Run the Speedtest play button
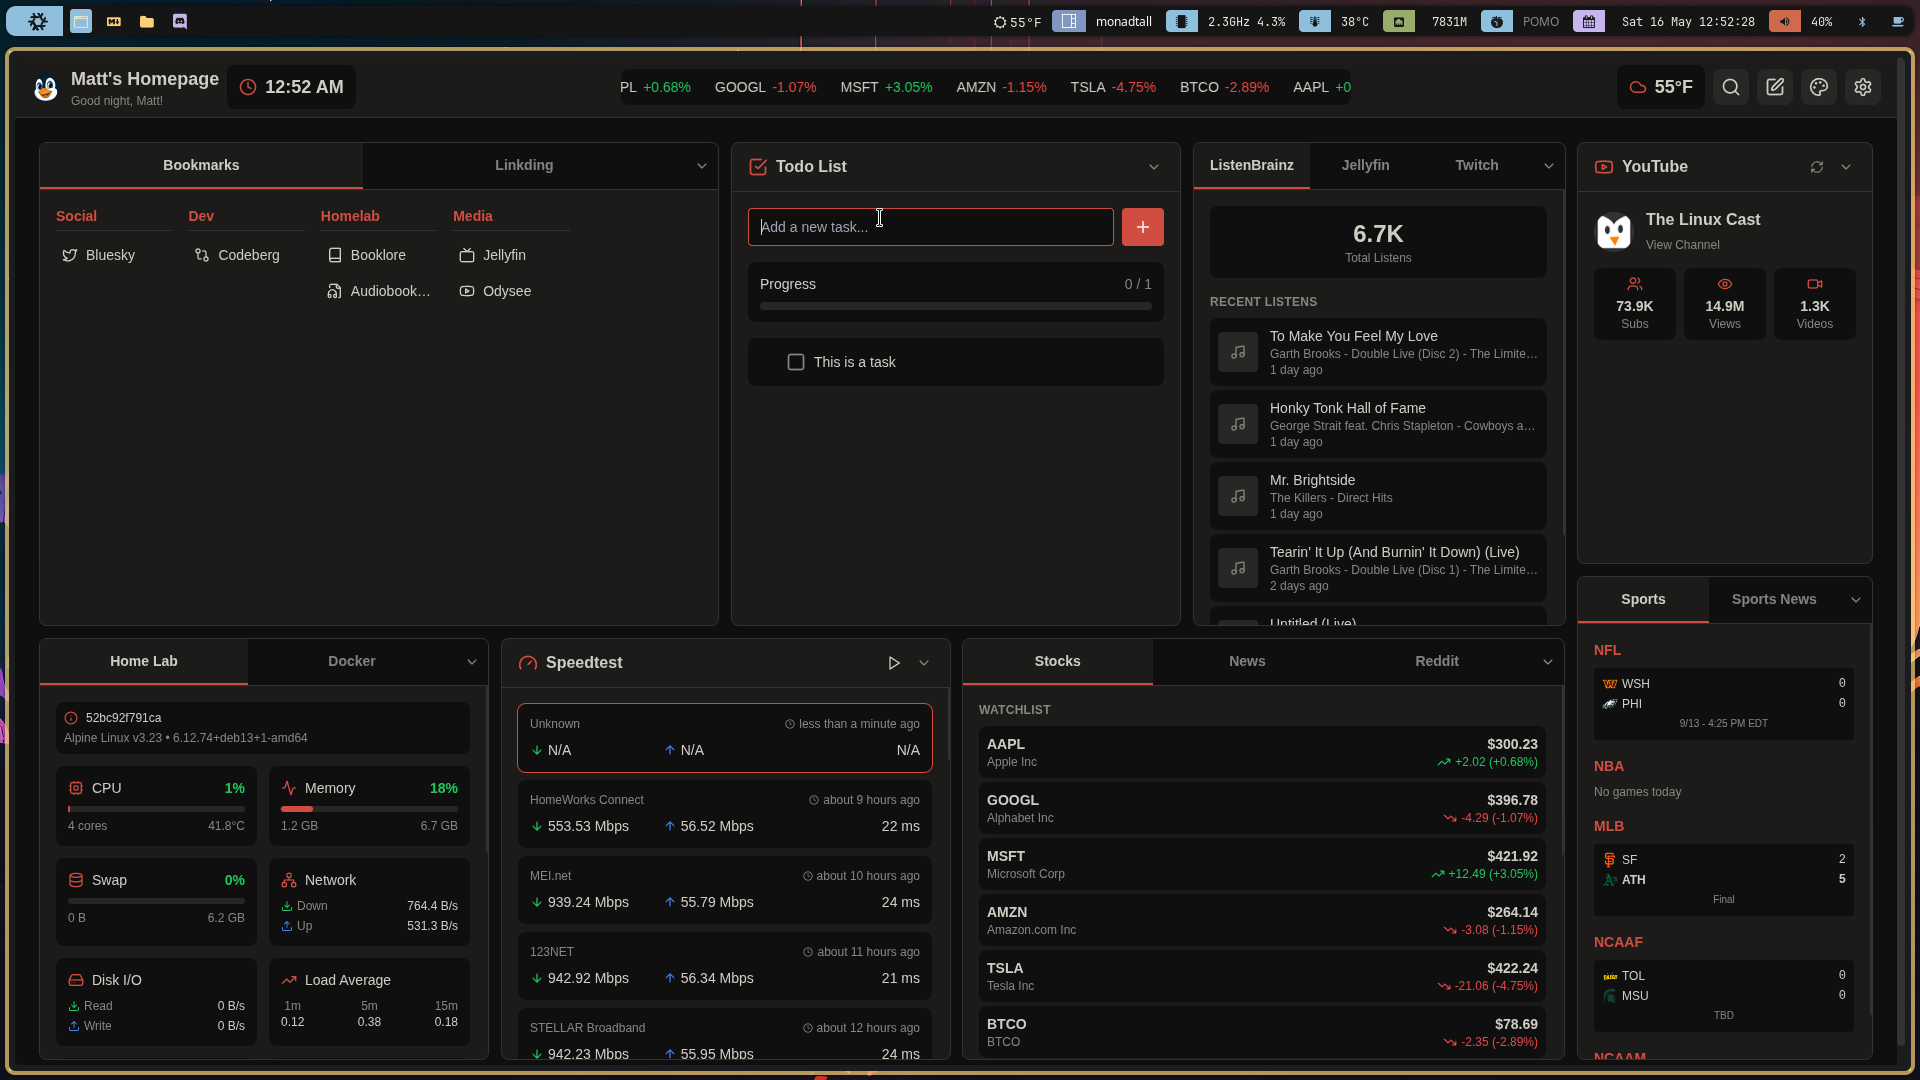The height and width of the screenshot is (1080, 1920). point(894,663)
